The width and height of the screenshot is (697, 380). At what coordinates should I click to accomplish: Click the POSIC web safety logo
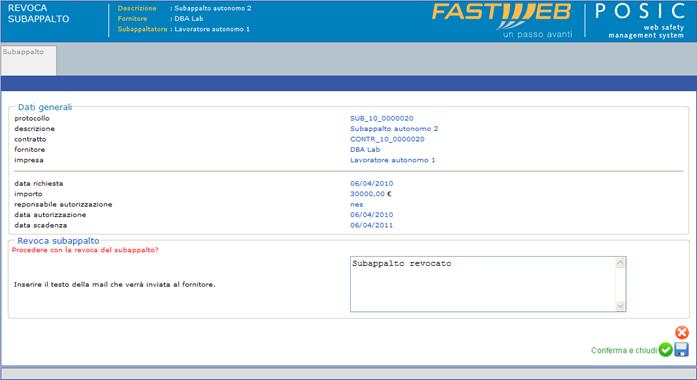tap(641, 20)
